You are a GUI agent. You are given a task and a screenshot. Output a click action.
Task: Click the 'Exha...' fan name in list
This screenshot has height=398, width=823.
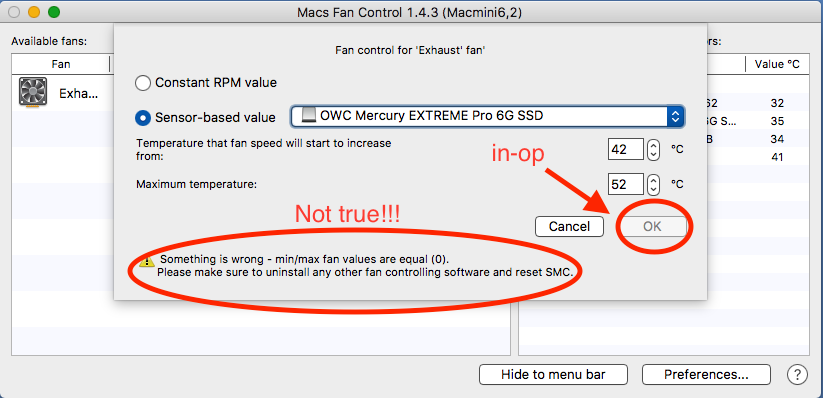pyautogui.click(x=78, y=94)
